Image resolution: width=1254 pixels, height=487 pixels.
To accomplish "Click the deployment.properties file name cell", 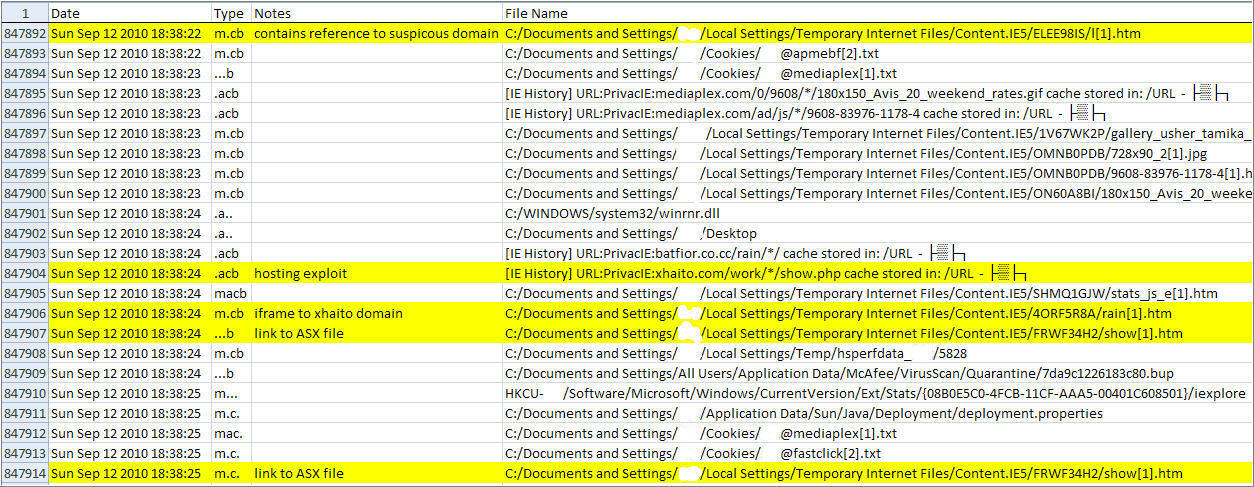I will tap(878, 413).
